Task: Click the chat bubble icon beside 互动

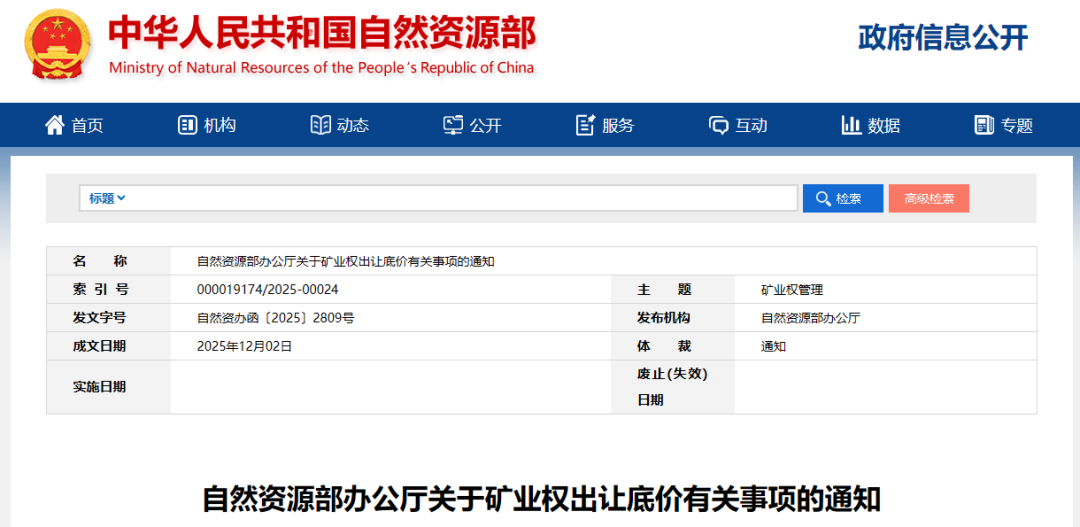Action: (x=718, y=125)
